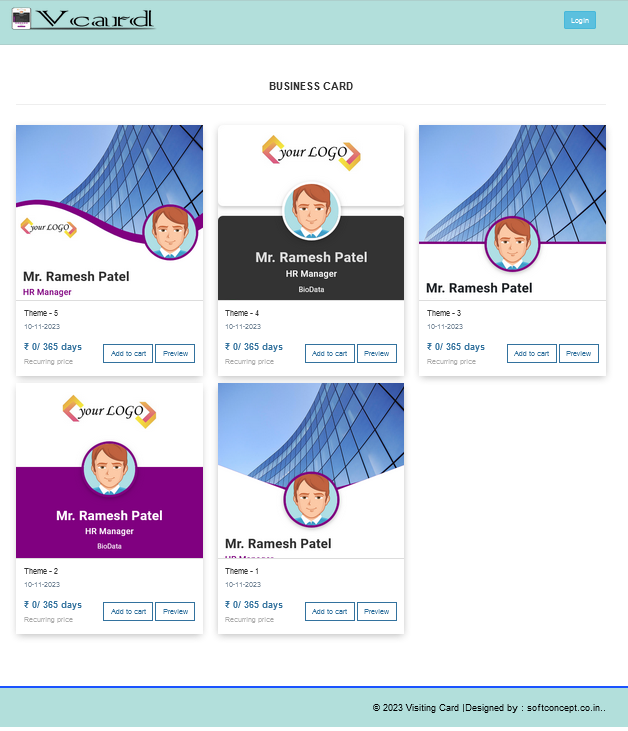
Task: Select the purple Theme - 2 card thumbnail
Action: (x=109, y=470)
